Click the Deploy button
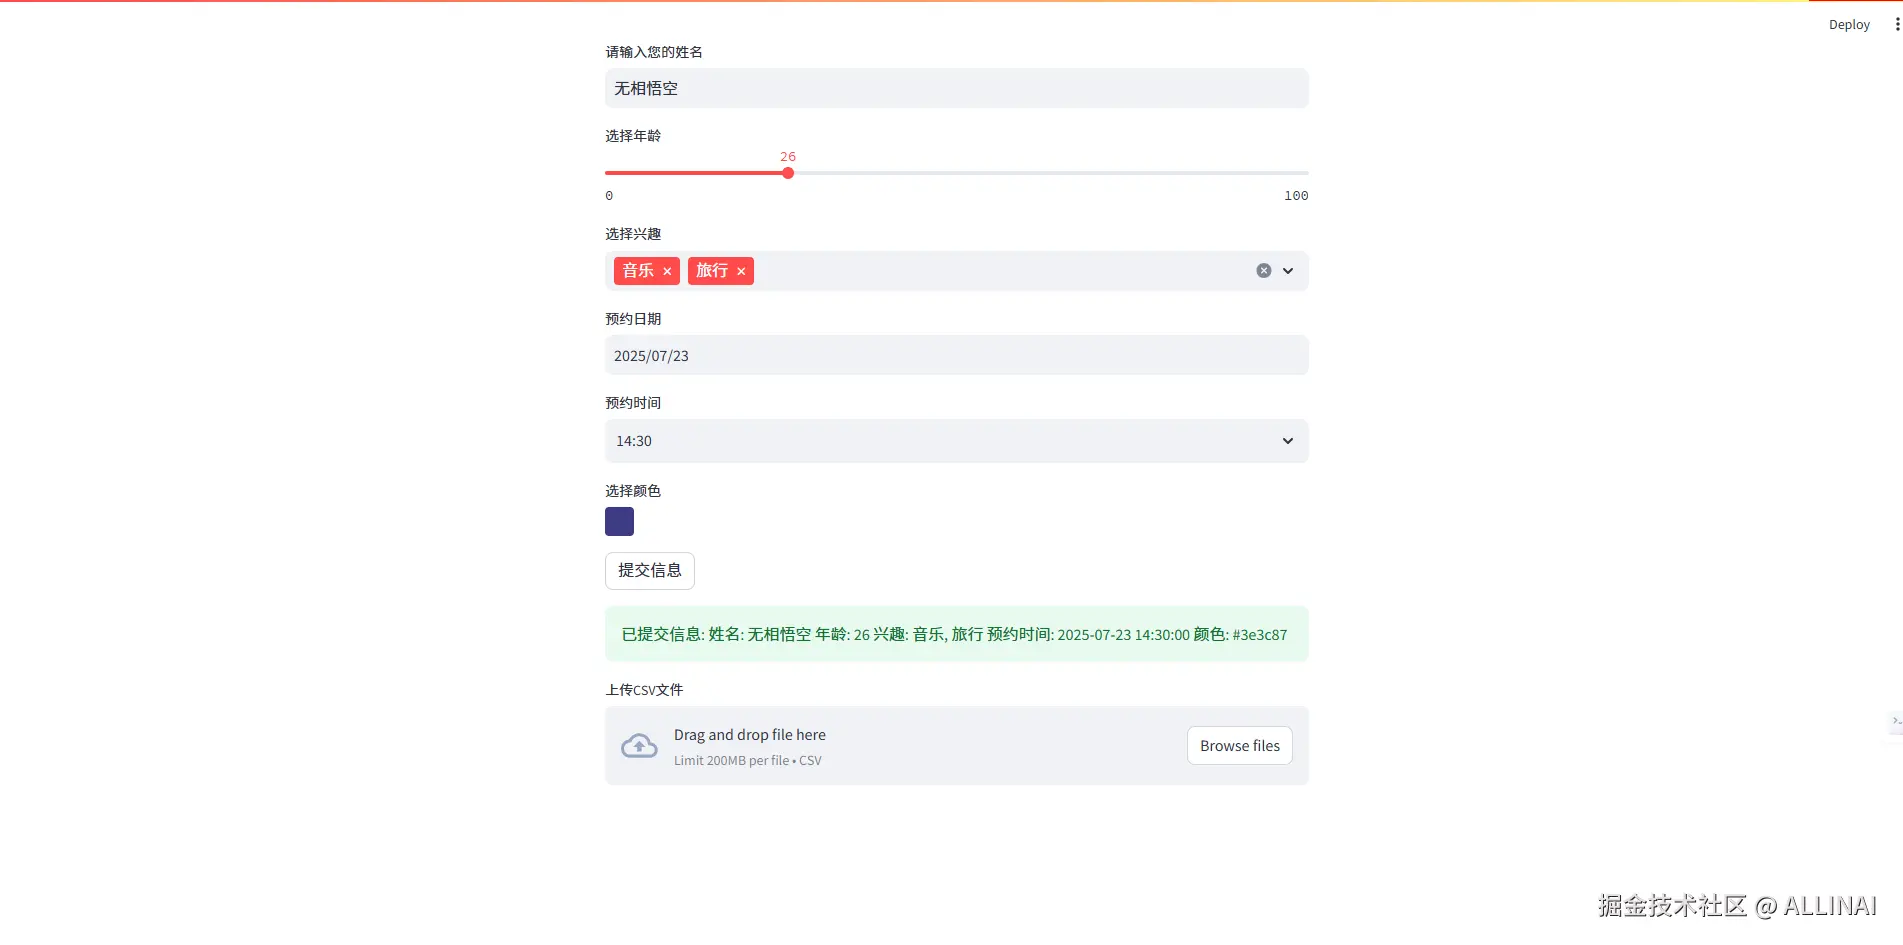Image resolution: width=1903 pixels, height=945 pixels. pyautogui.click(x=1849, y=25)
